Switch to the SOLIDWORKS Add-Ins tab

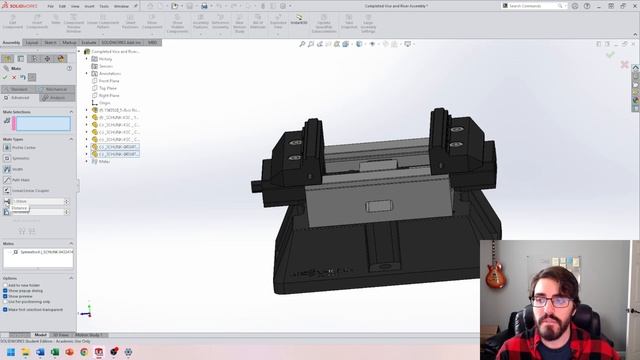tap(121, 42)
